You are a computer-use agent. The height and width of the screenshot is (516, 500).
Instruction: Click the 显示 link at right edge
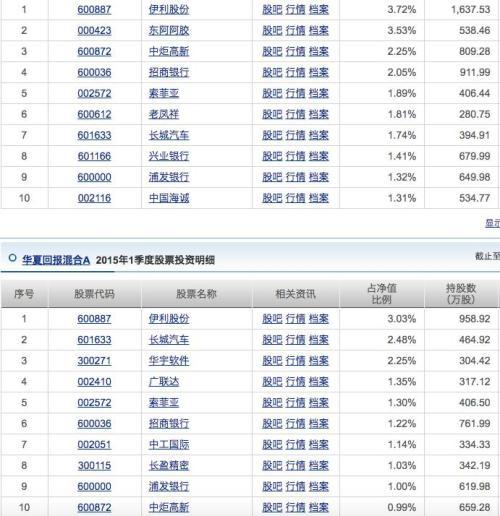point(492,223)
